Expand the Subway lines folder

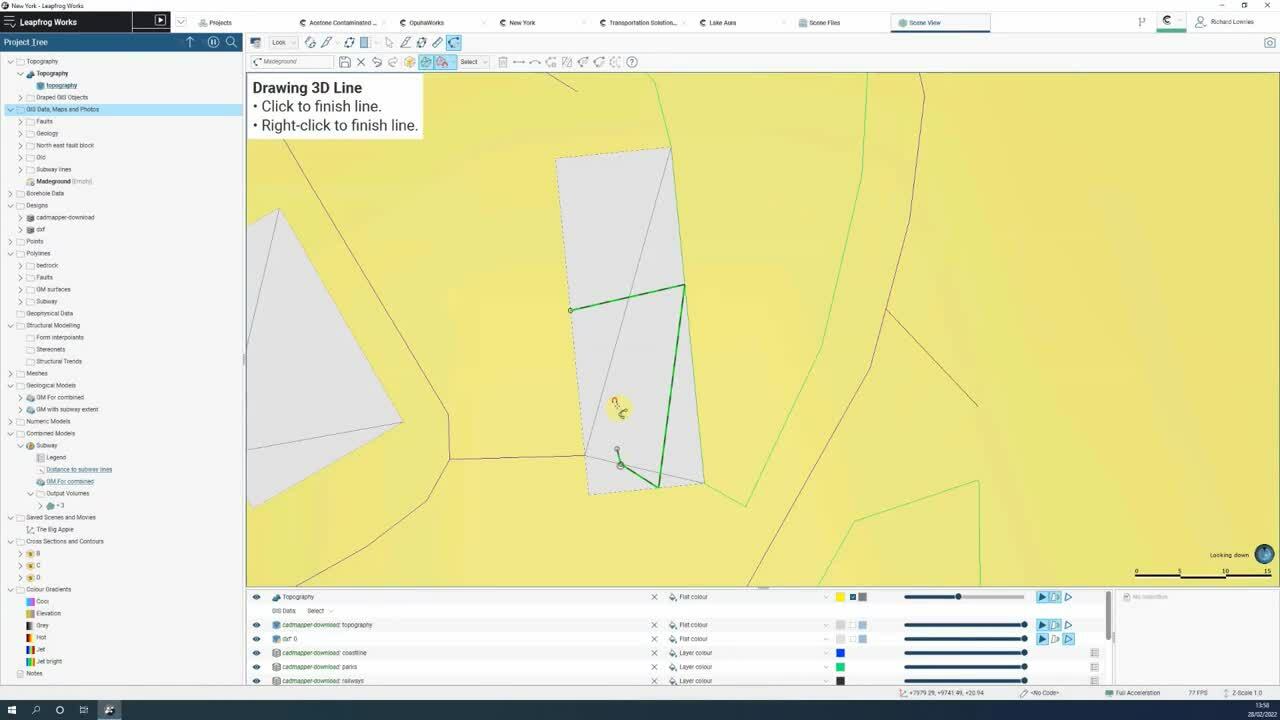point(20,169)
